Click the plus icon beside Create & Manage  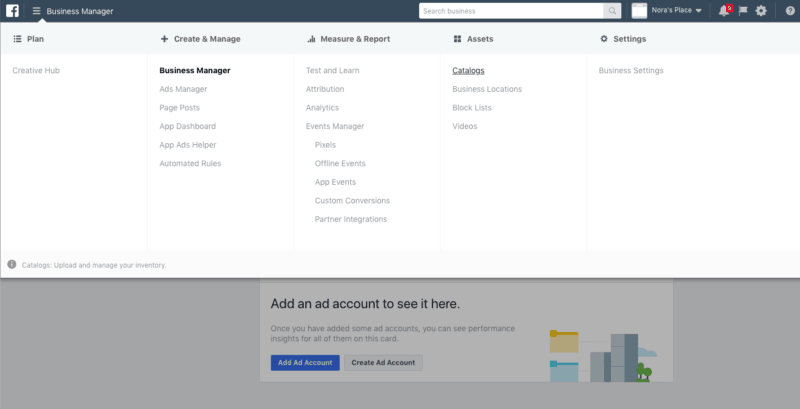pyautogui.click(x=164, y=39)
